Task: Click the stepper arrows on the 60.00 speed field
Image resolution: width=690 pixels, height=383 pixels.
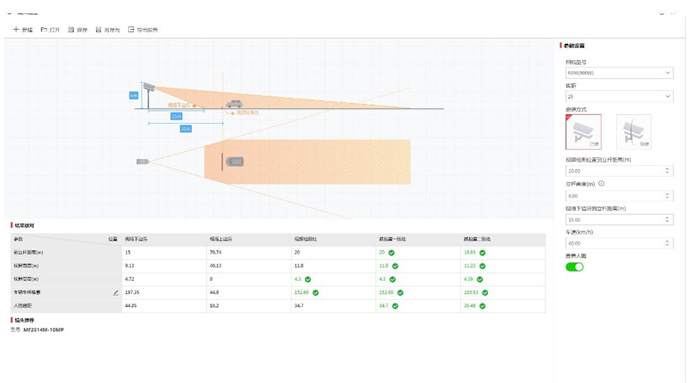Action: tap(667, 243)
